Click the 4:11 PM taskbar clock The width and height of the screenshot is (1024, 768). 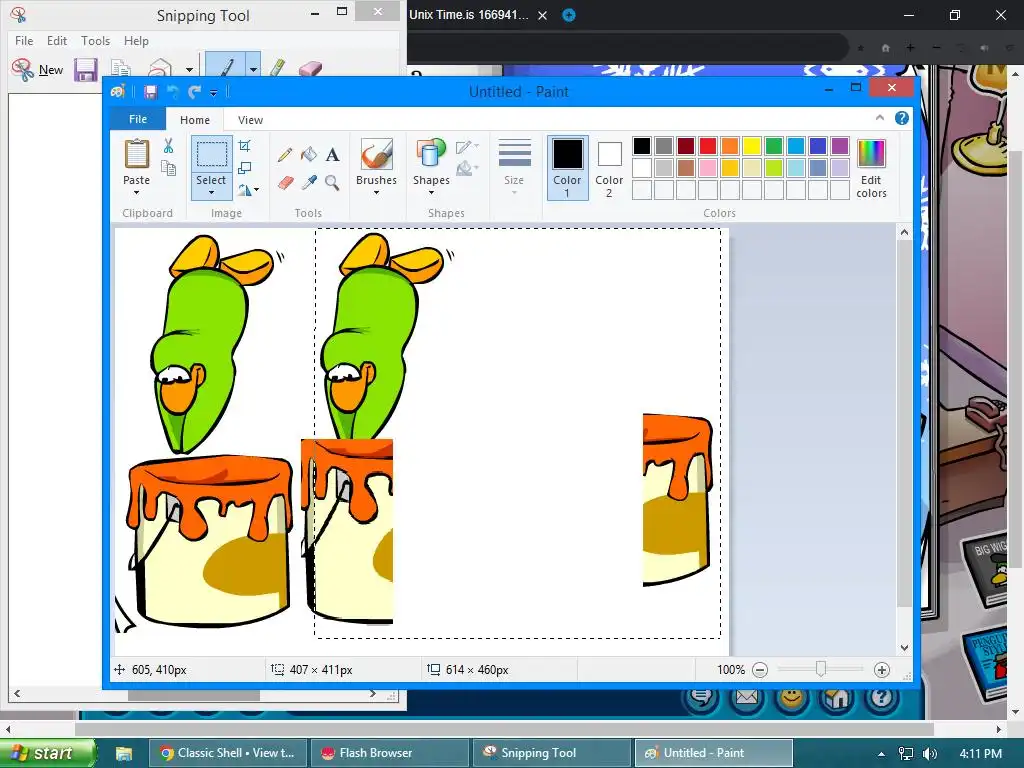click(x=981, y=754)
